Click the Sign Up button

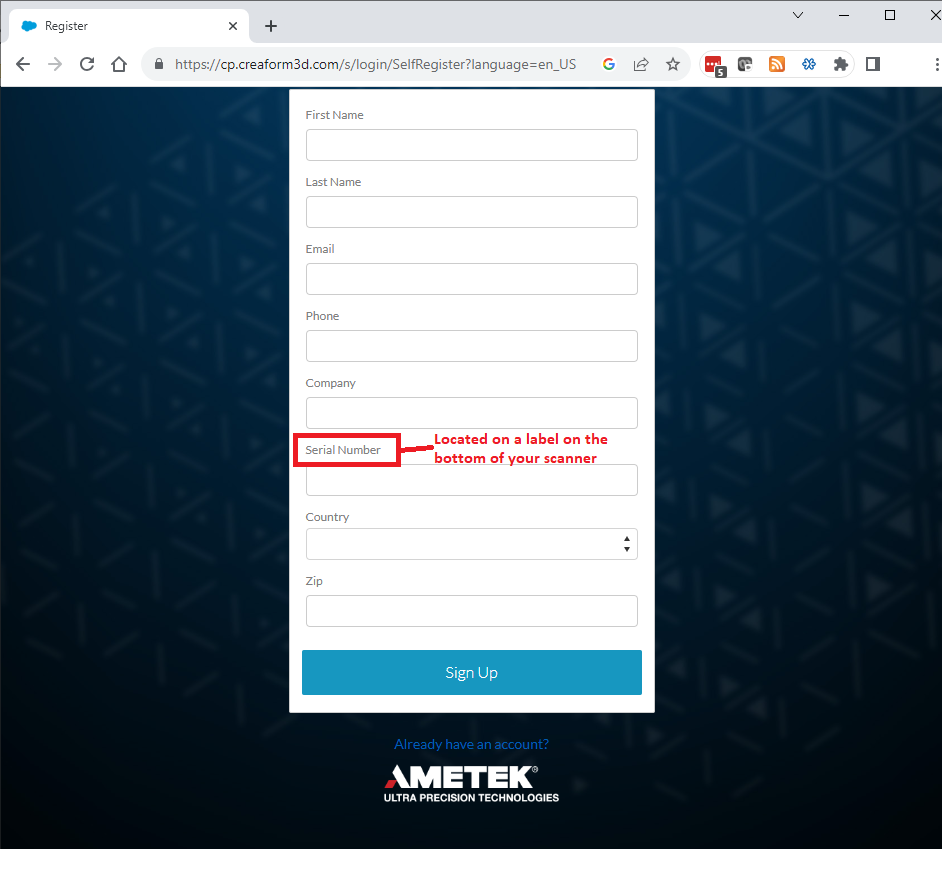(x=472, y=672)
